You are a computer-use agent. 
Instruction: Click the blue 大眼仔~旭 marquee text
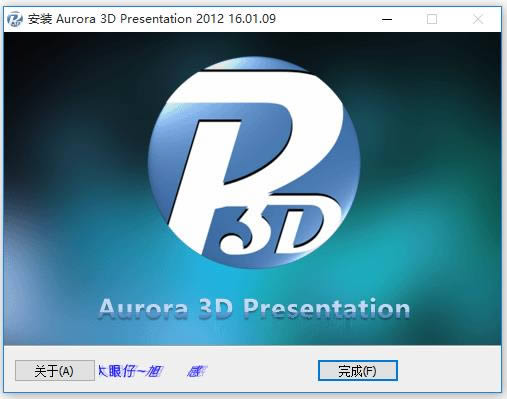(130, 371)
